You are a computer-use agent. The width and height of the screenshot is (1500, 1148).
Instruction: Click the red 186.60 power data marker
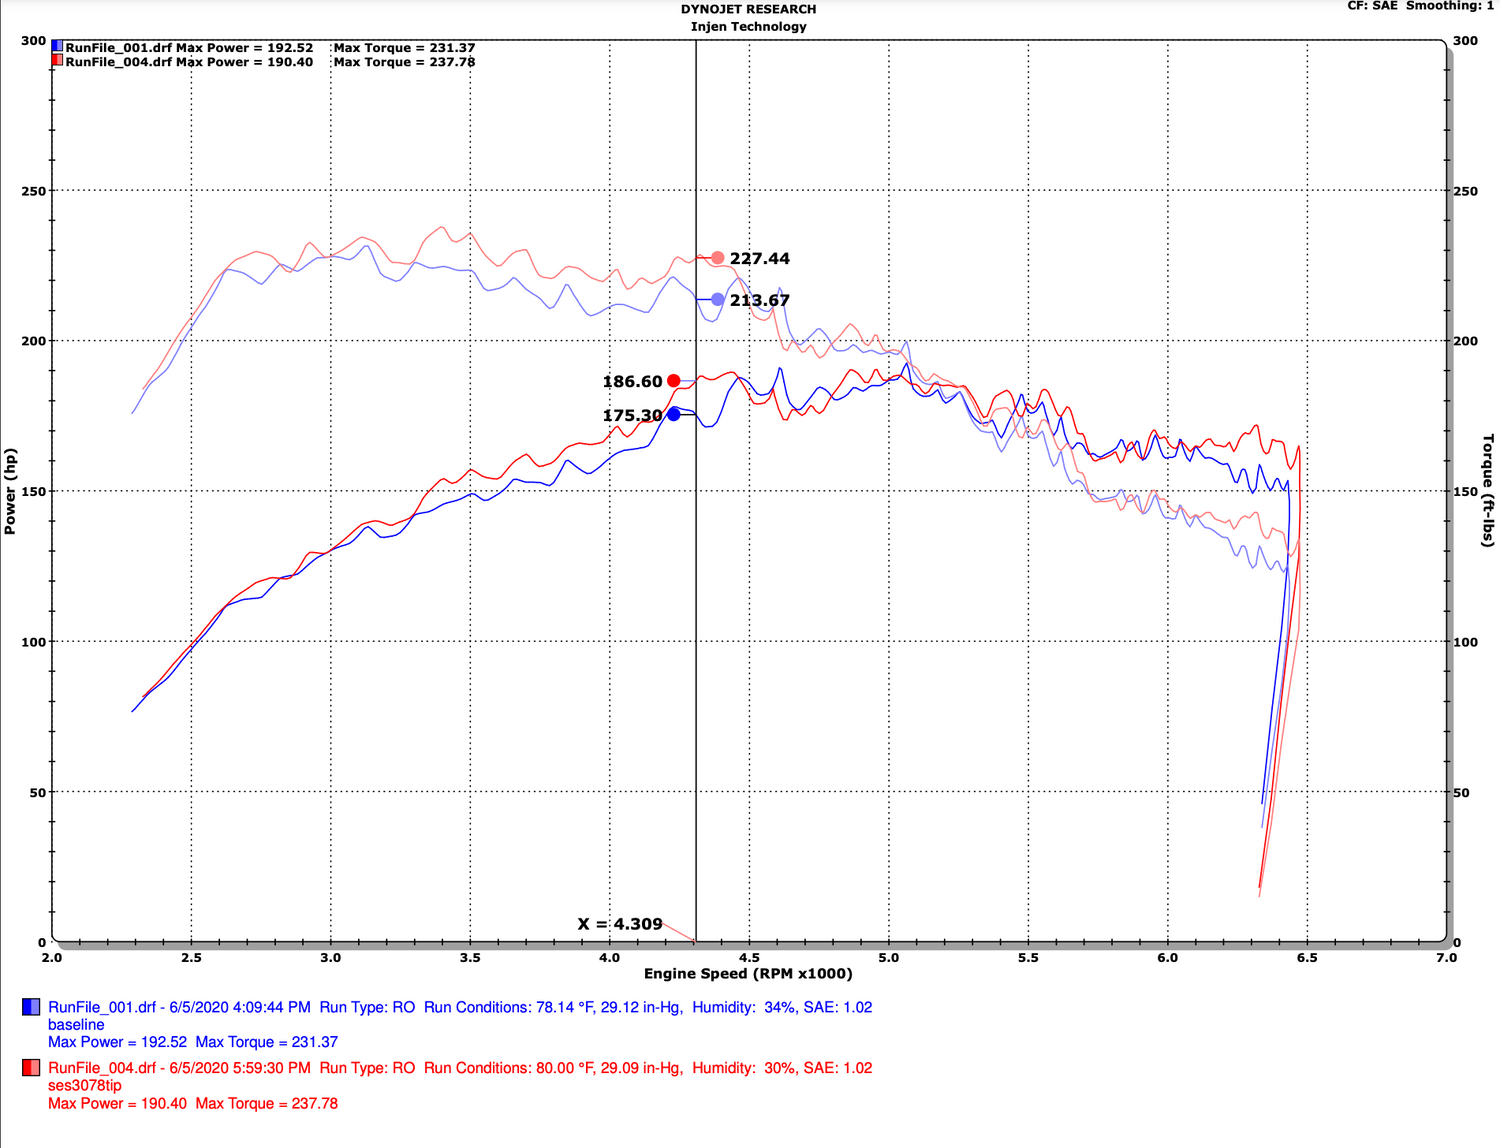[x=674, y=381]
